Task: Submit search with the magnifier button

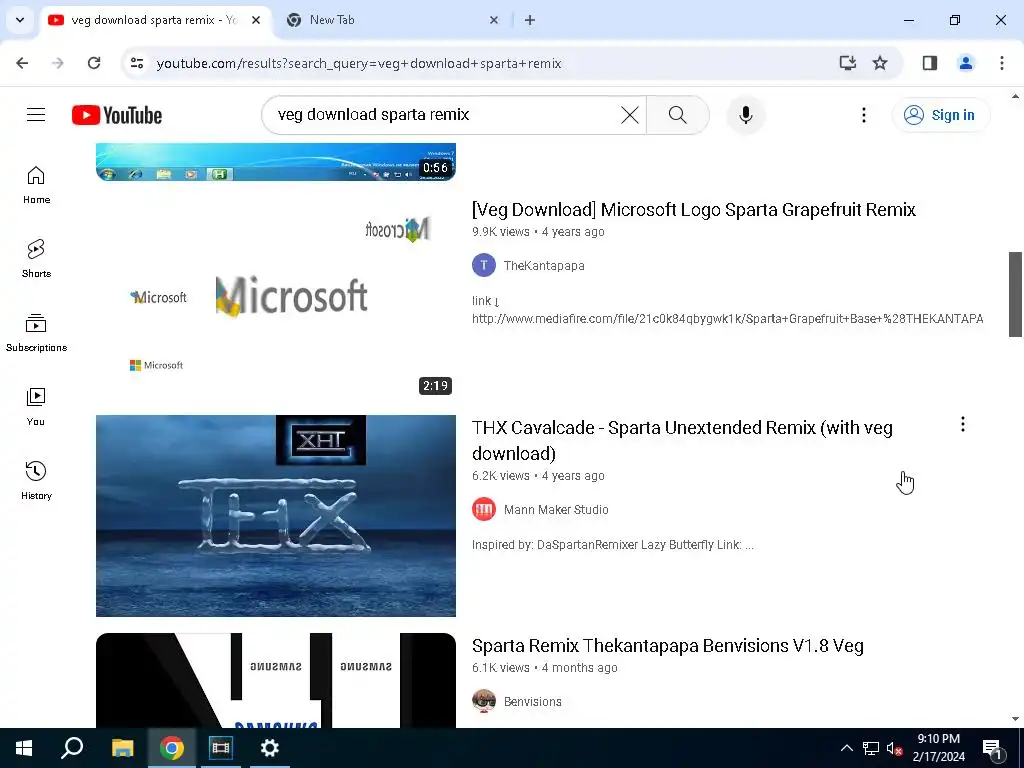Action: click(x=678, y=115)
